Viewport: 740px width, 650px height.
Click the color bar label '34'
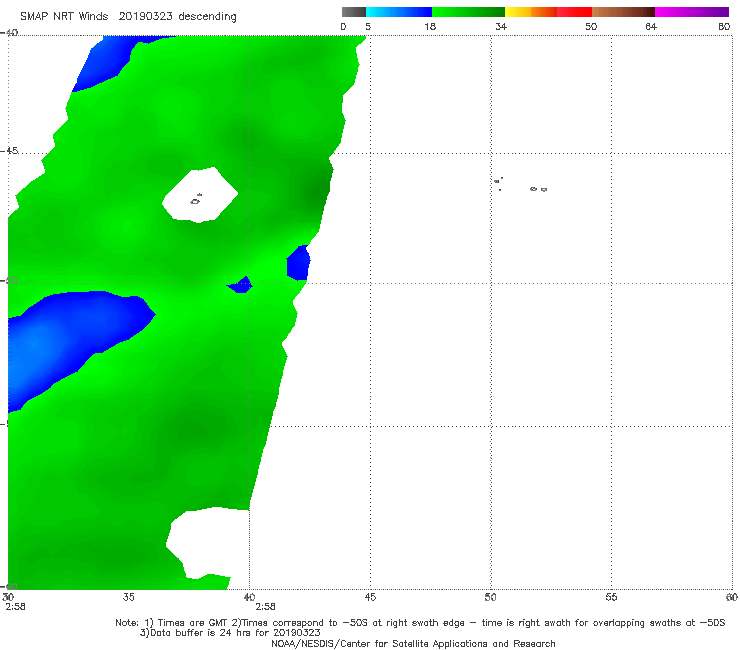point(501,27)
